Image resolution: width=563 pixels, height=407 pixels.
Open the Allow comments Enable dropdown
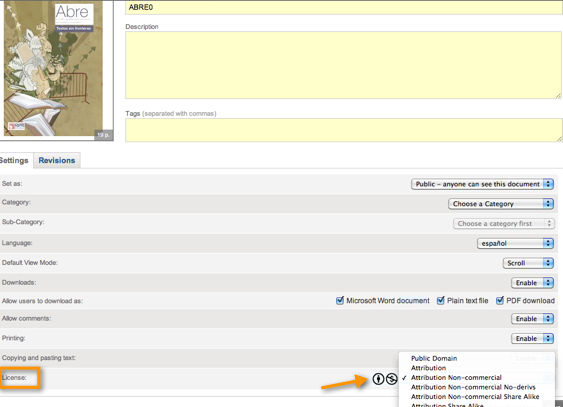(x=532, y=319)
